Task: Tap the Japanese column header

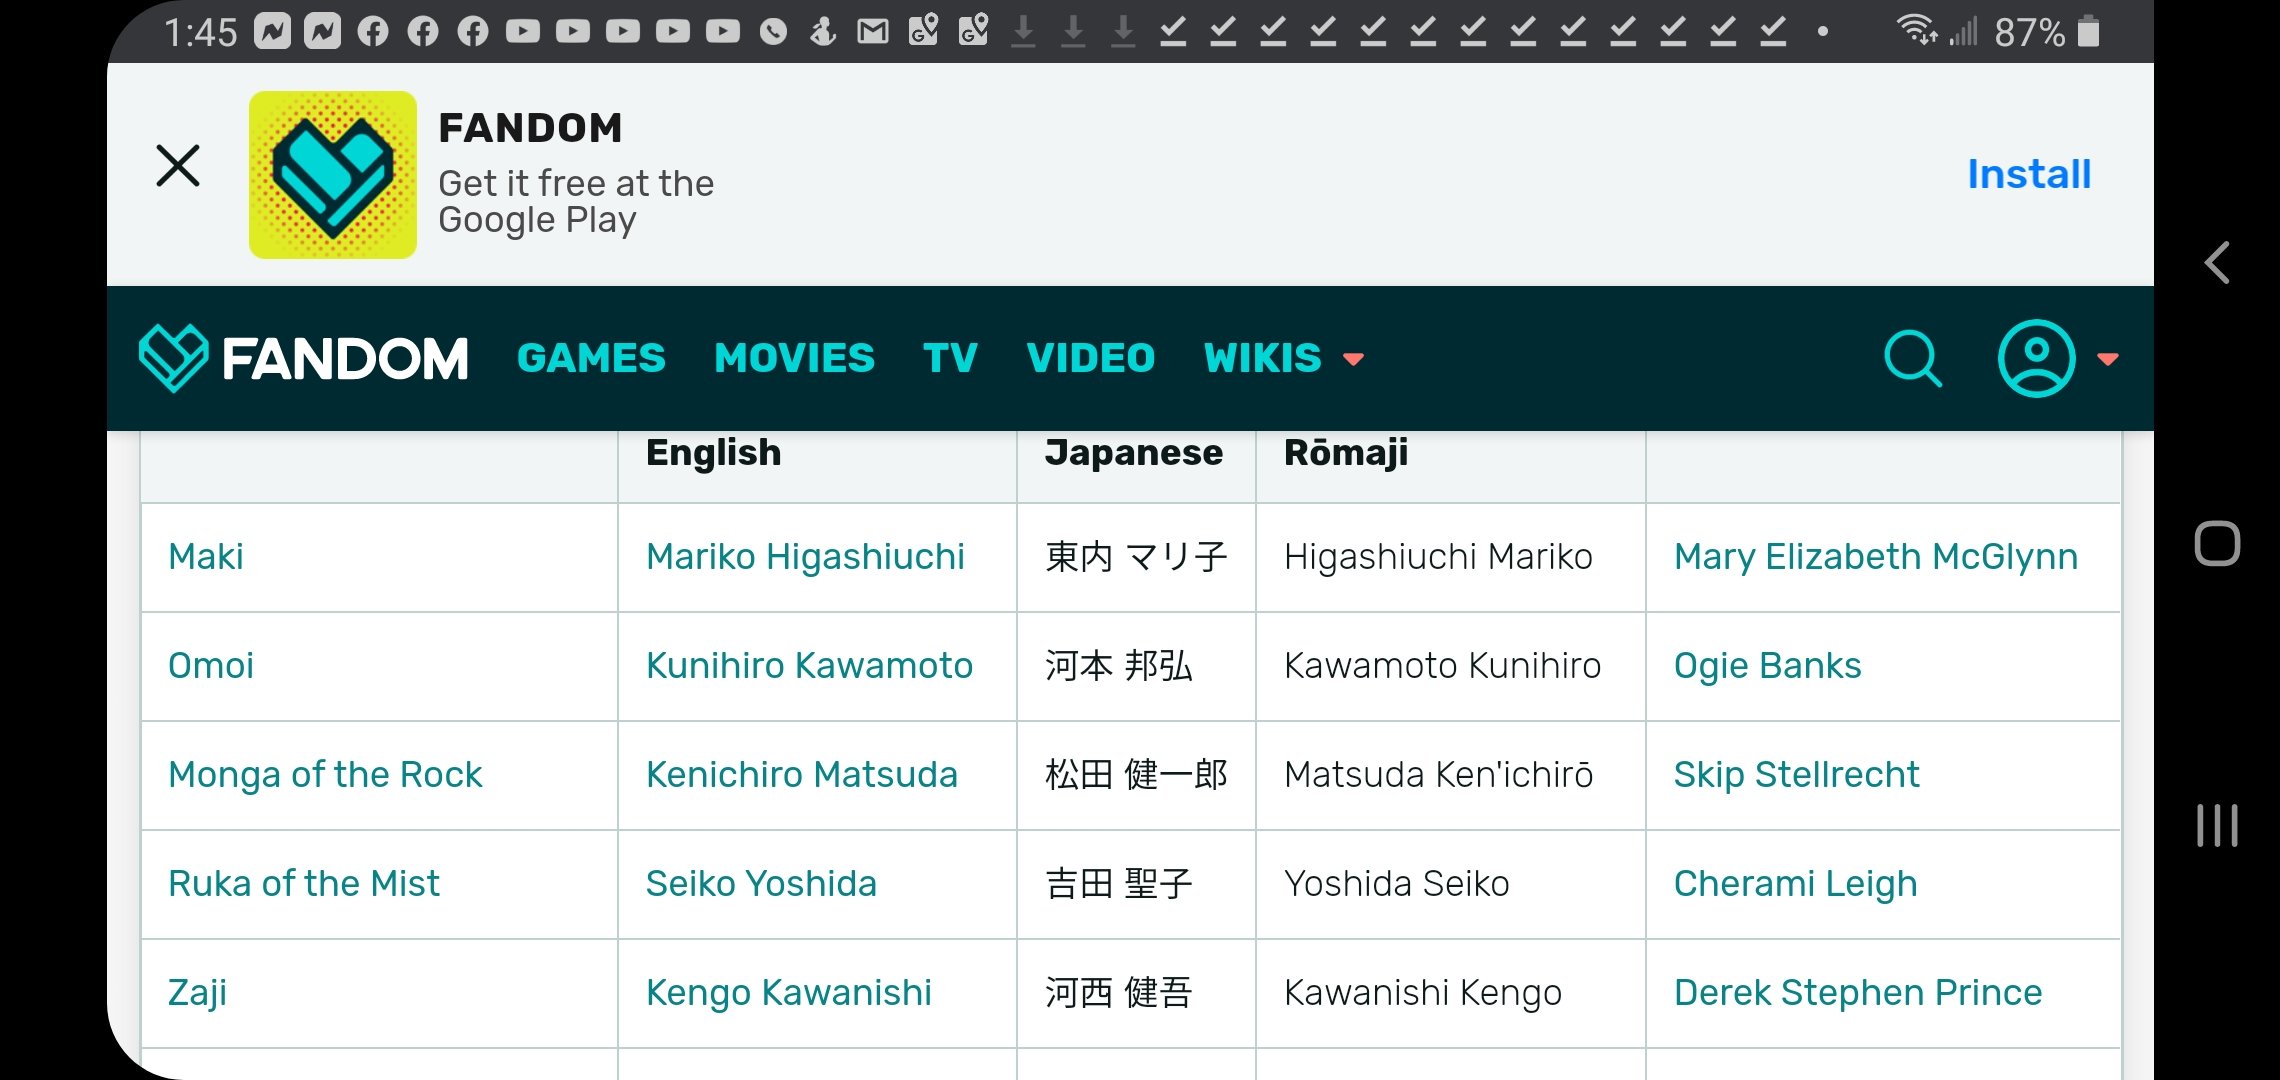Action: point(1134,453)
